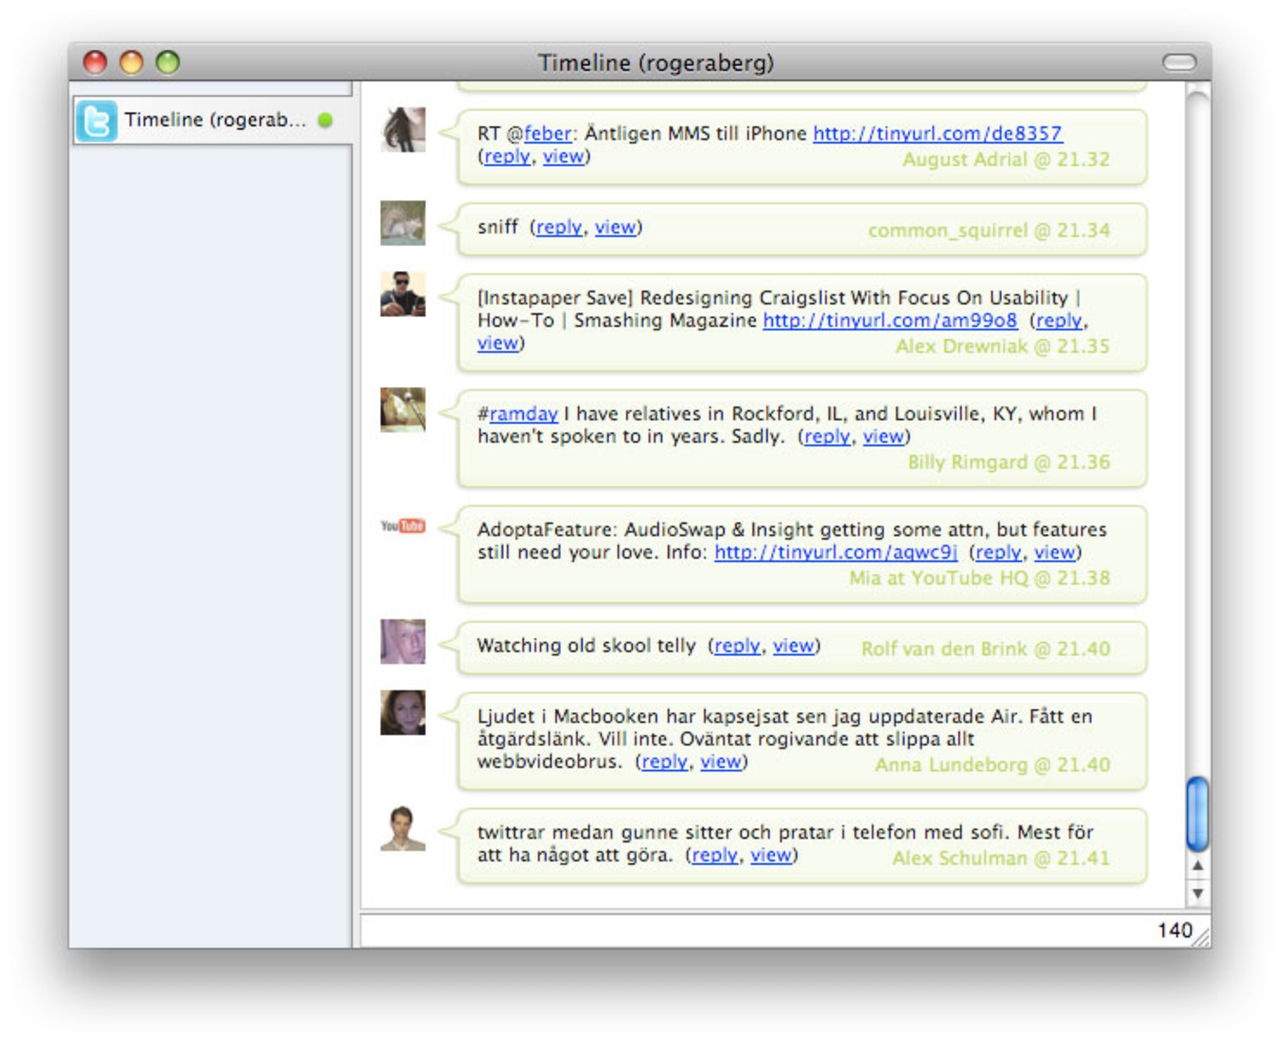The width and height of the screenshot is (1280, 1043).
Task: Open the tinyurl.com/aqwc9j YouTube link
Action: click(835, 552)
